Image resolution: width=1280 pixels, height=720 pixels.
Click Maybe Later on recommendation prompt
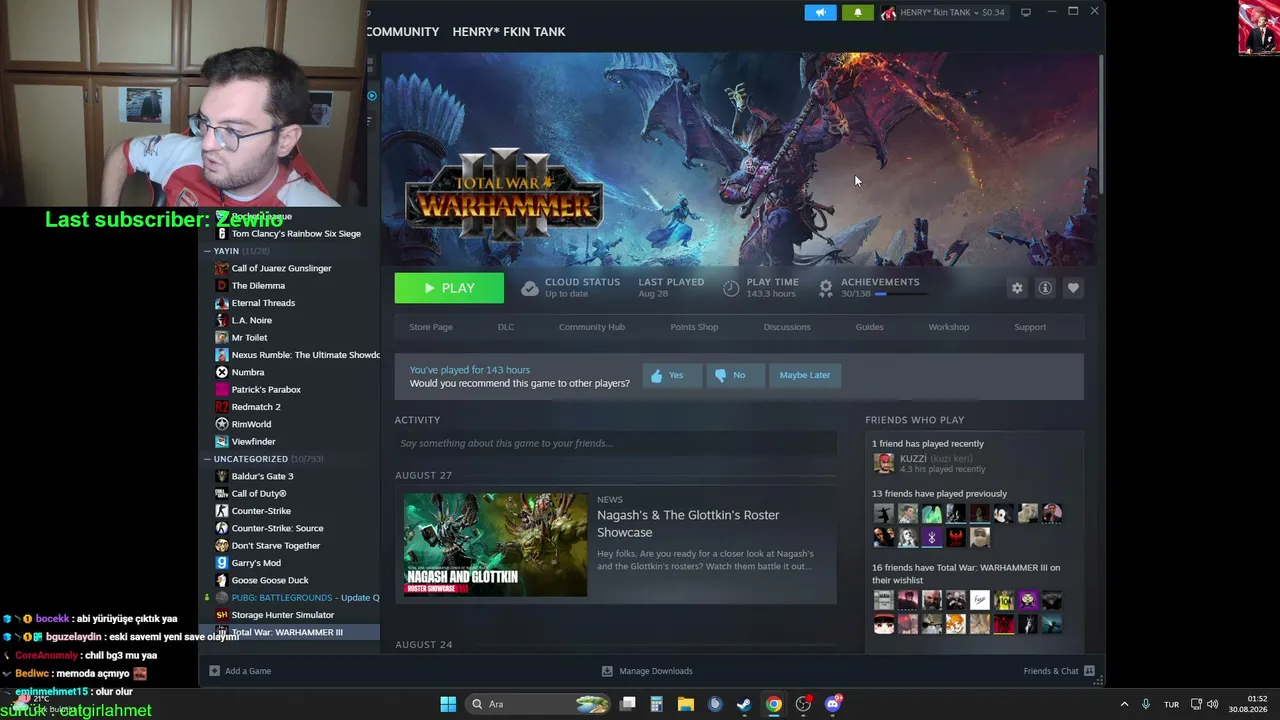pos(805,375)
